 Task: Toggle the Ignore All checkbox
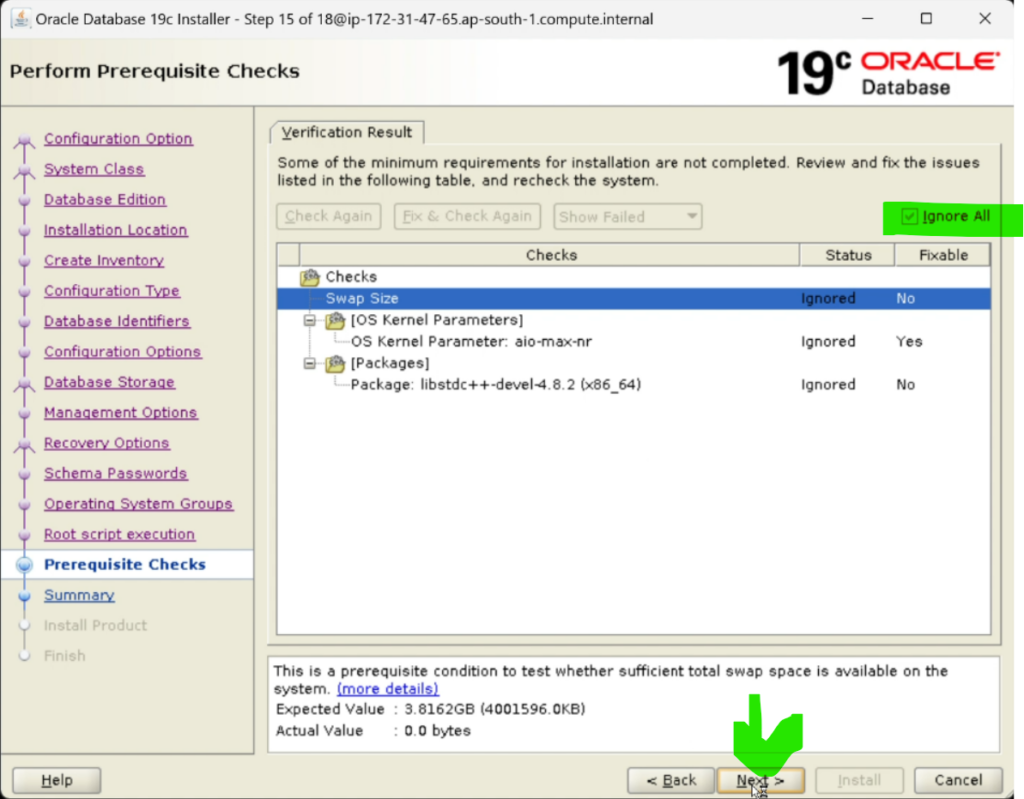(x=909, y=216)
